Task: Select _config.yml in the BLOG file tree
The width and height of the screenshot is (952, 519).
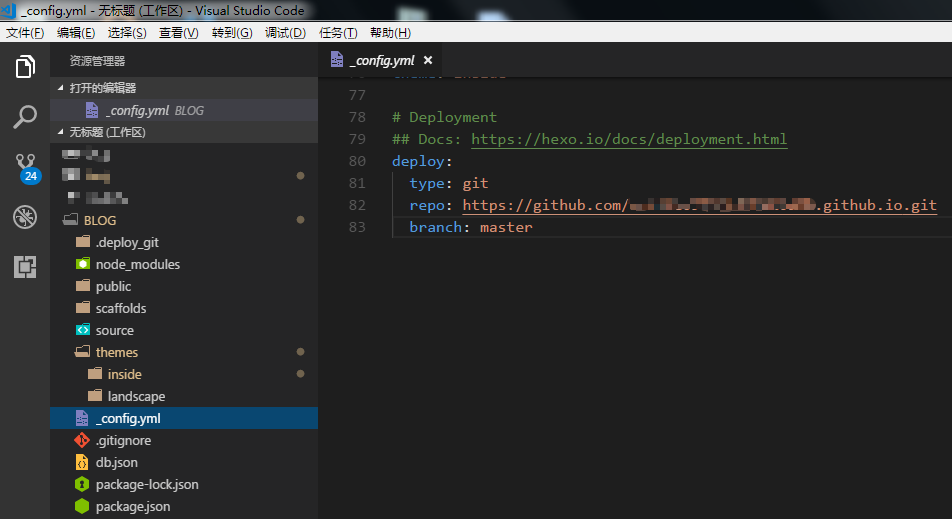Action: click(x=184, y=418)
